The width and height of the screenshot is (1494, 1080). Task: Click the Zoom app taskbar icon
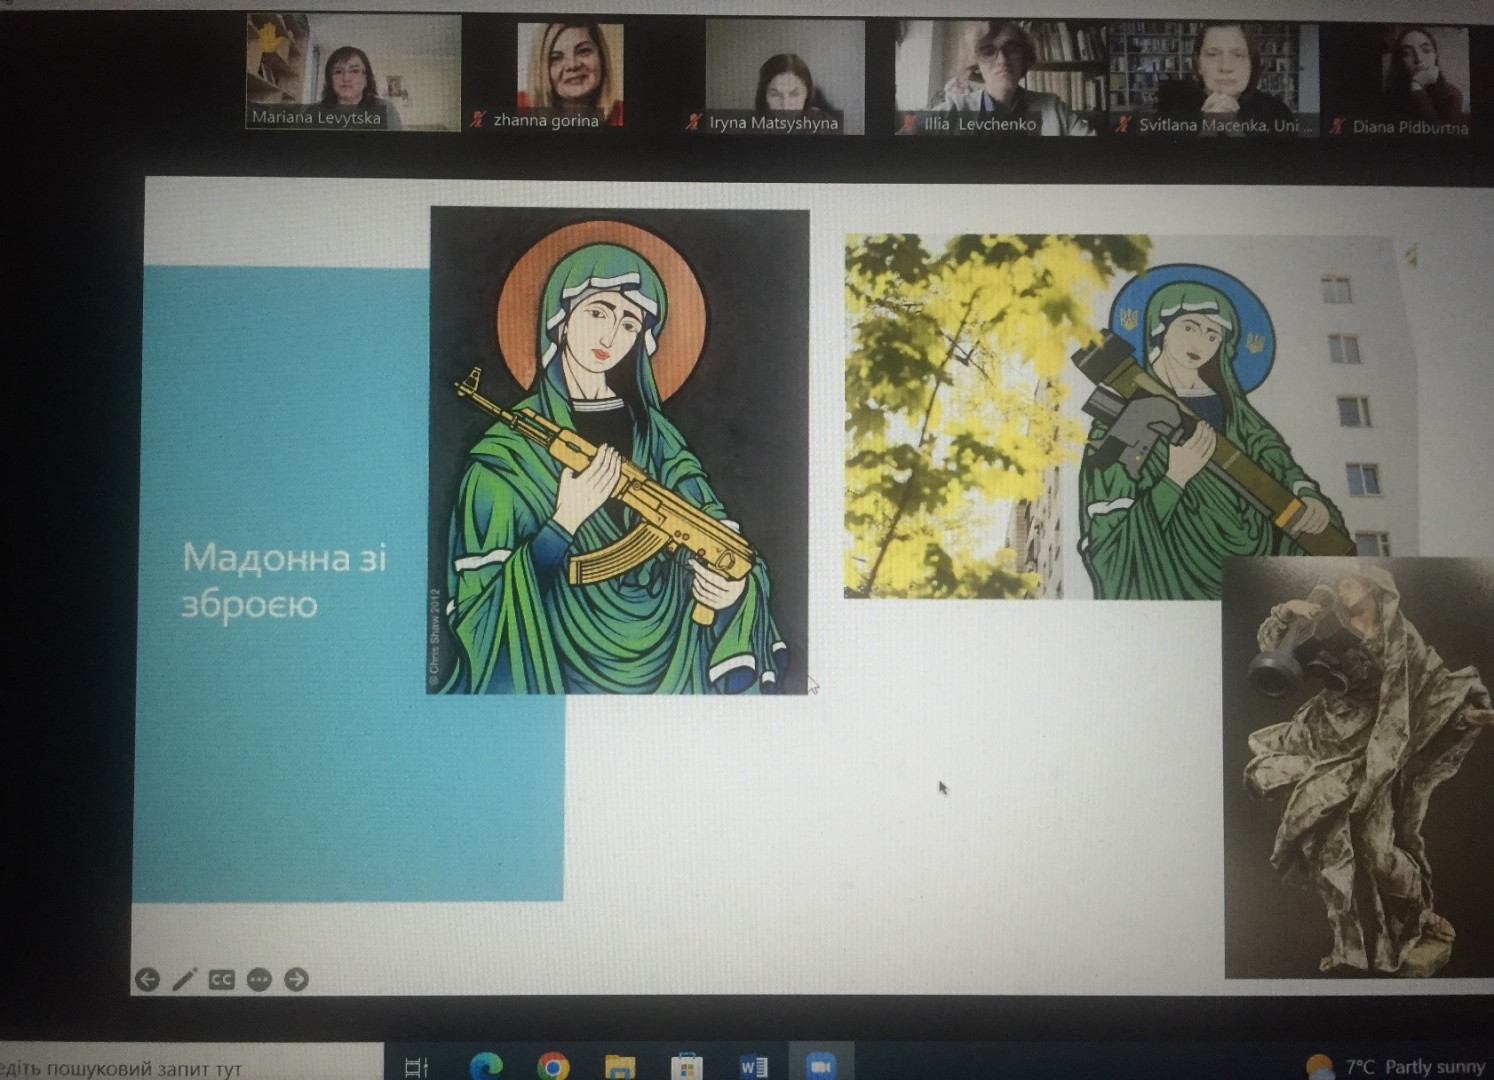click(820, 1066)
